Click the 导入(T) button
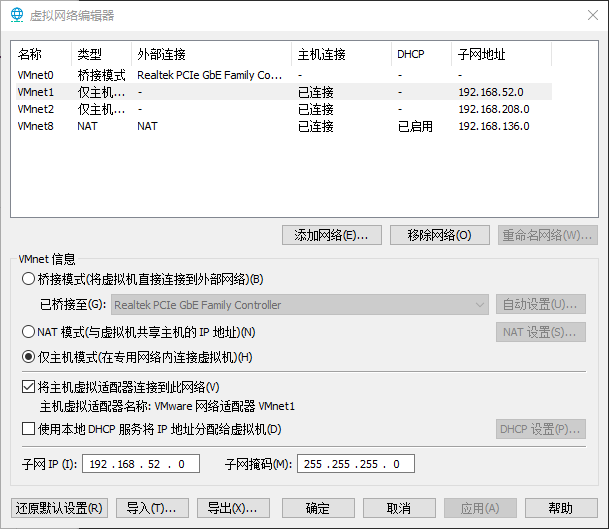 coord(152,508)
